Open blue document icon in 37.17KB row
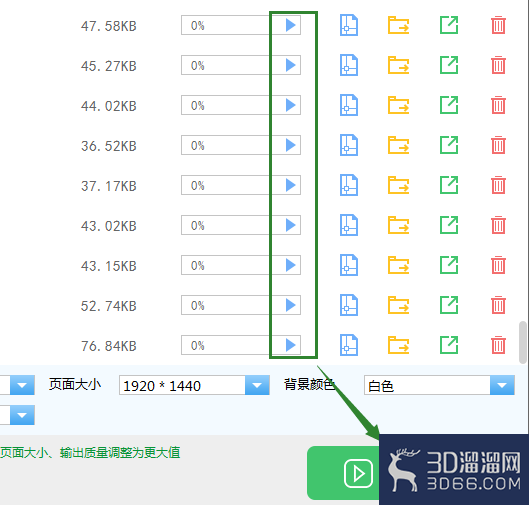 tap(349, 185)
